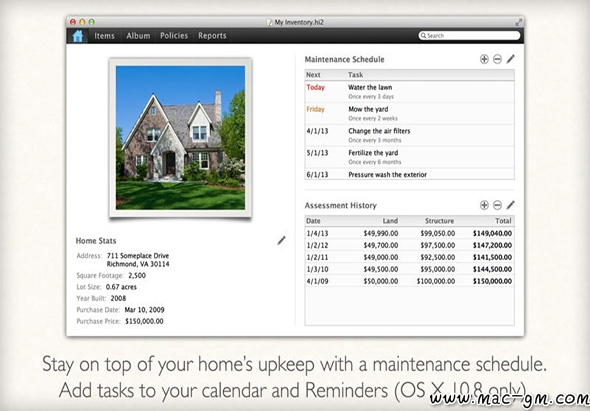Screen dimensions: 590x411
Task: Click Purchase Price $150,000.00 in Home Stats
Action: coord(144,321)
